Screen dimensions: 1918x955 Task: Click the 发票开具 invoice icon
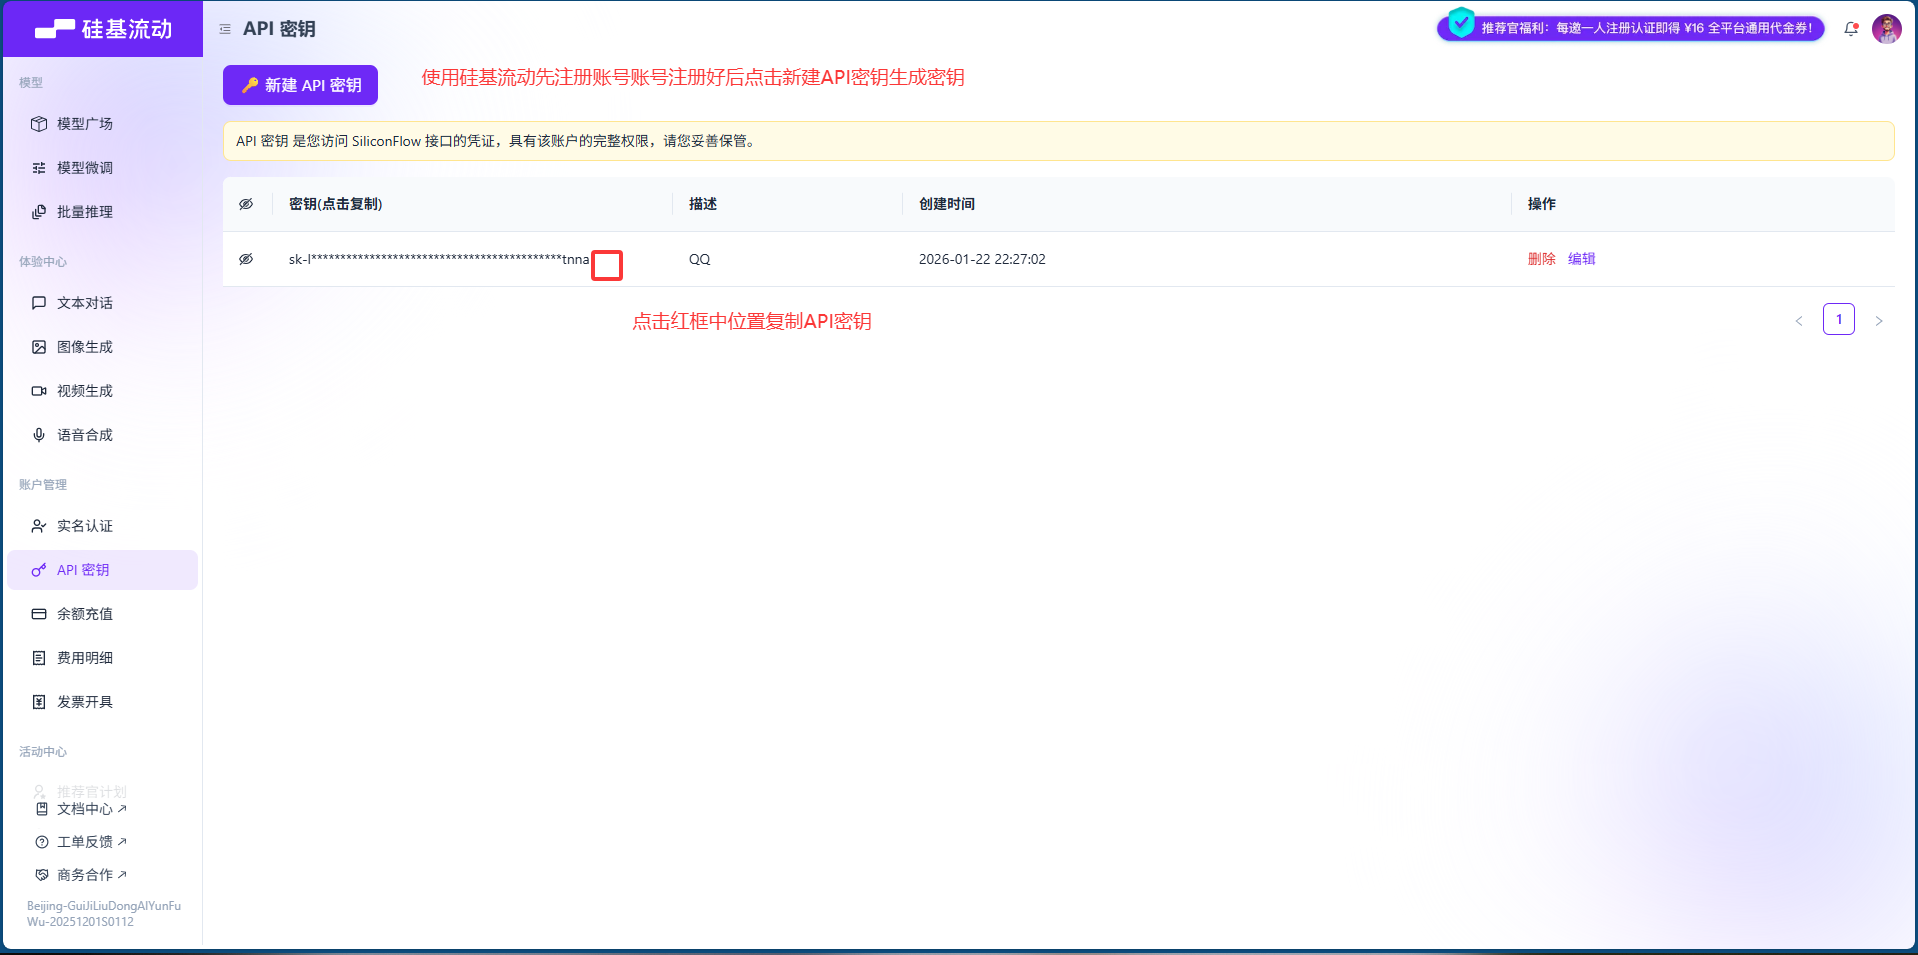[39, 702]
